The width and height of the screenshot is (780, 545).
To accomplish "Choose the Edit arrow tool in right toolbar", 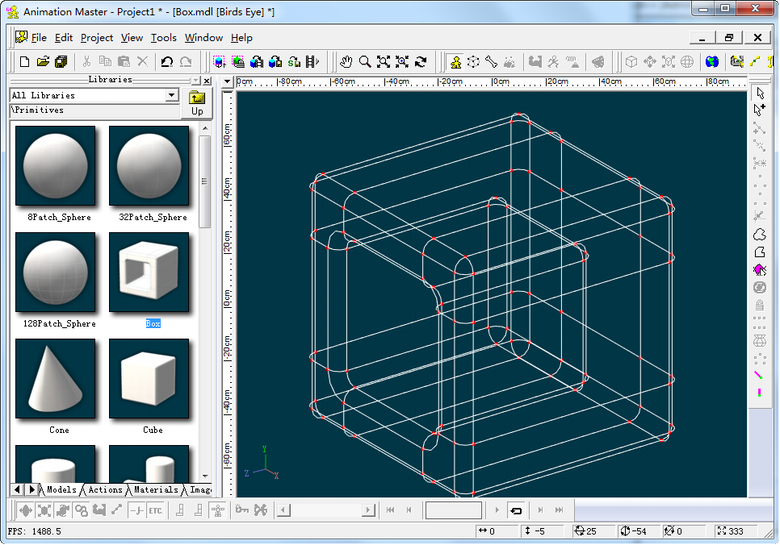I will pyautogui.click(x=760, y=93).
